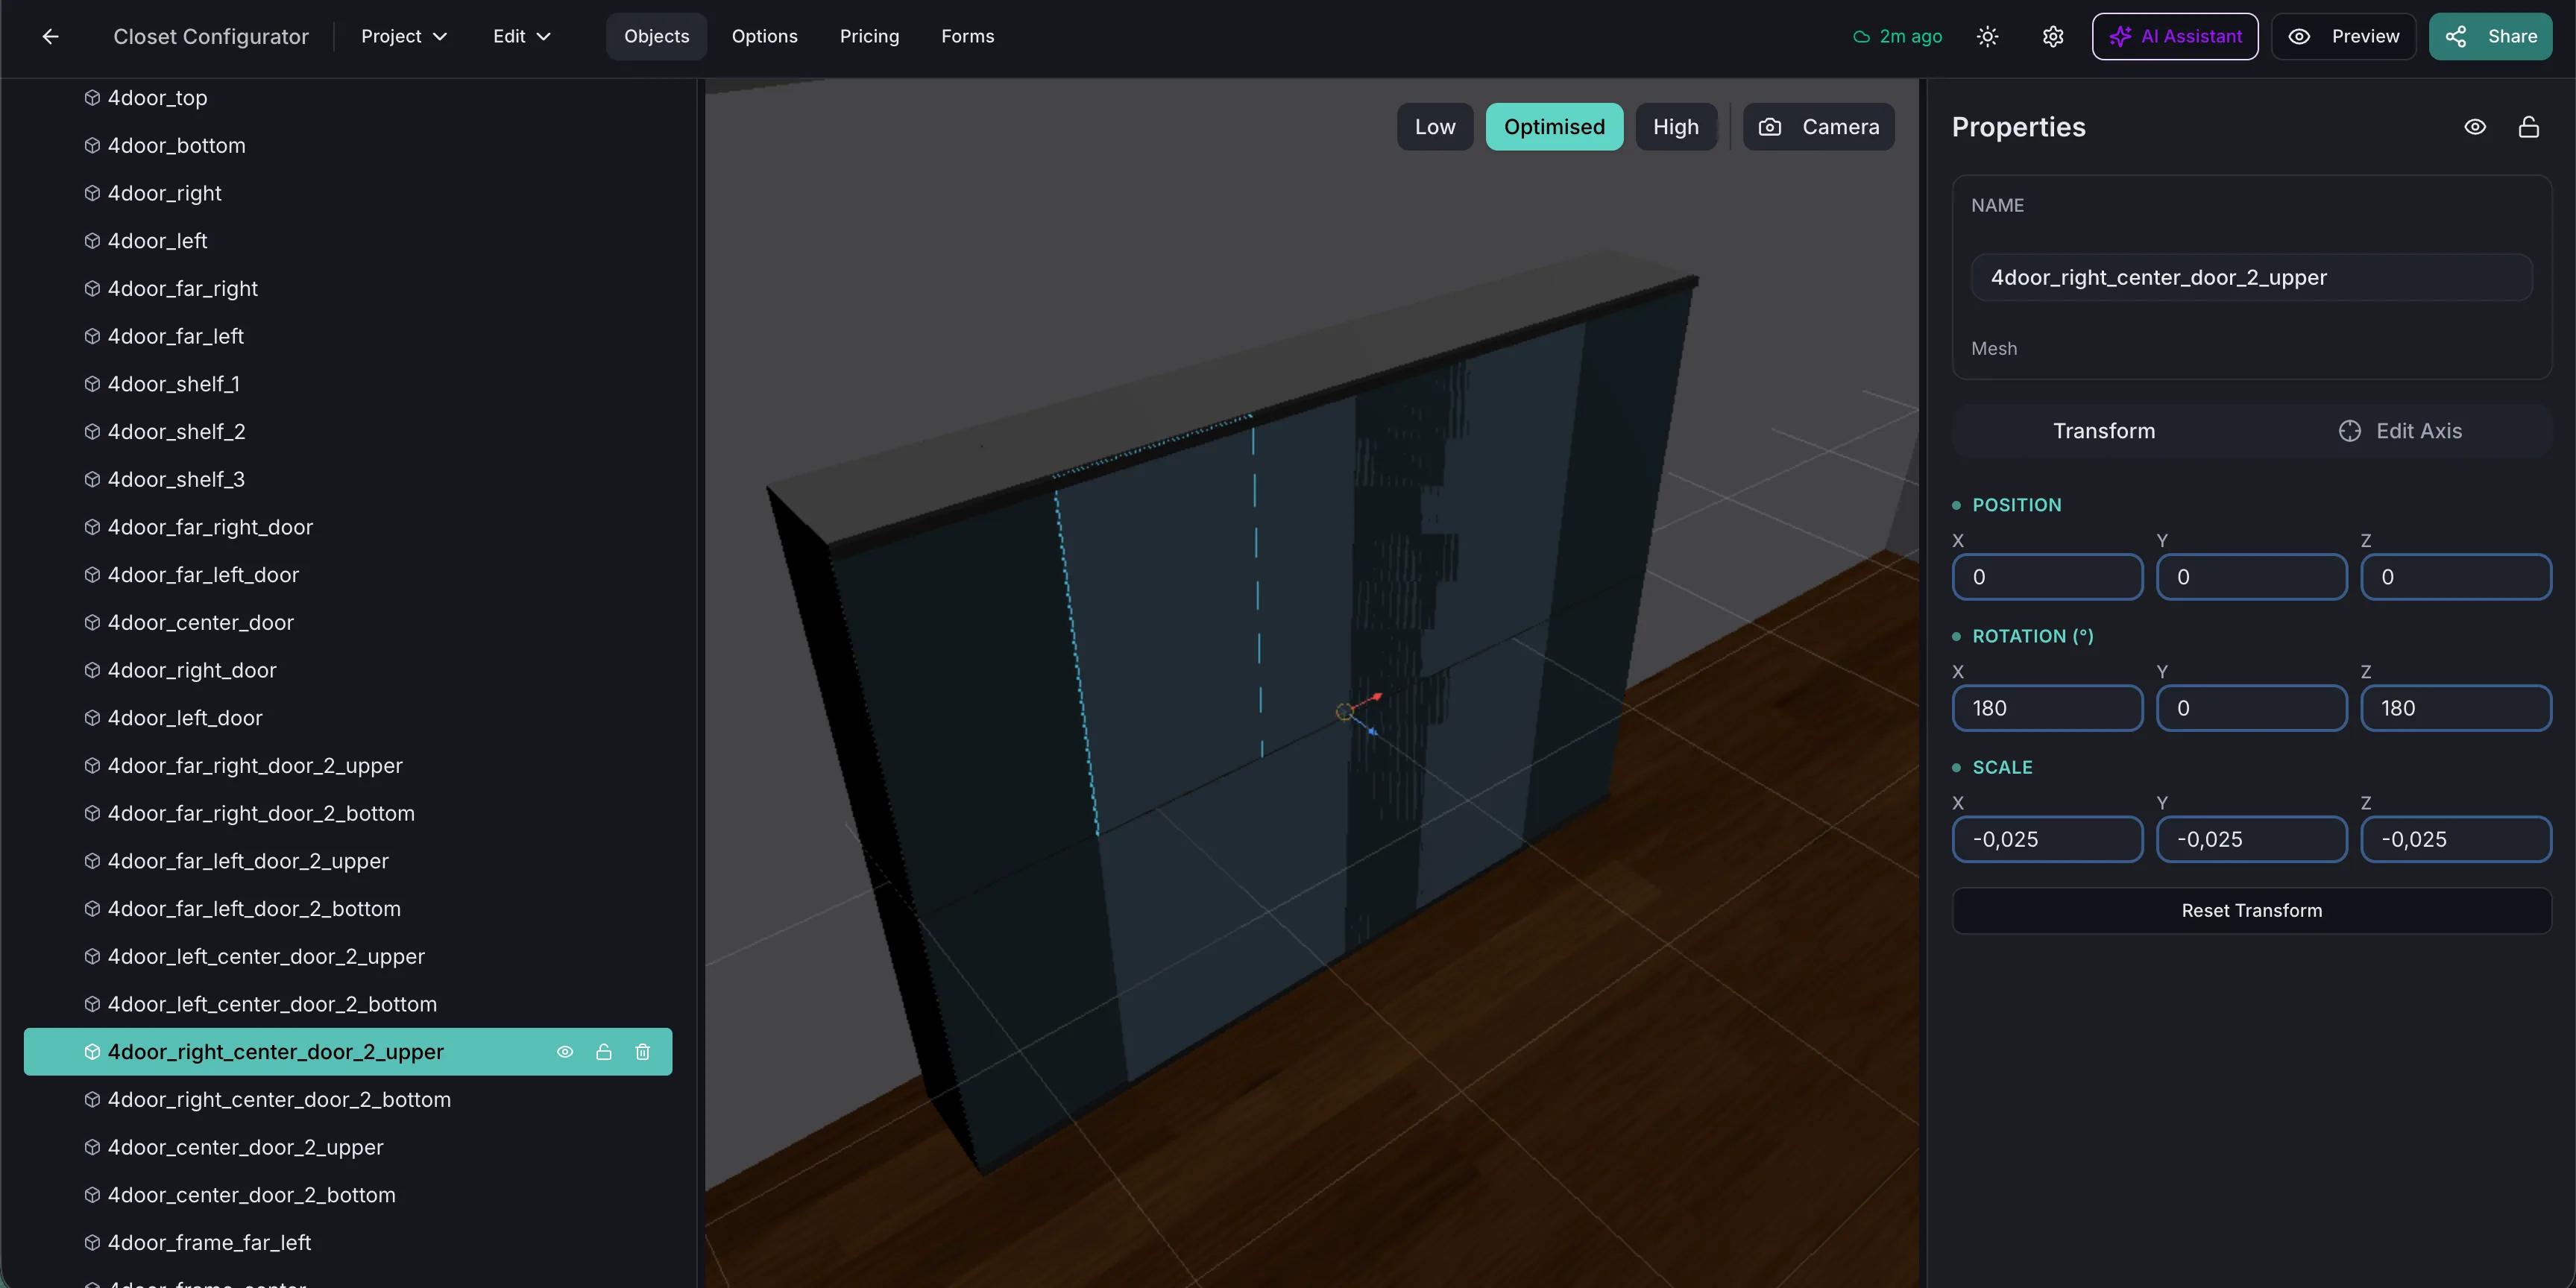2576x1288 pixels.
Task: Click the object Name input field
Action: 2251,277
